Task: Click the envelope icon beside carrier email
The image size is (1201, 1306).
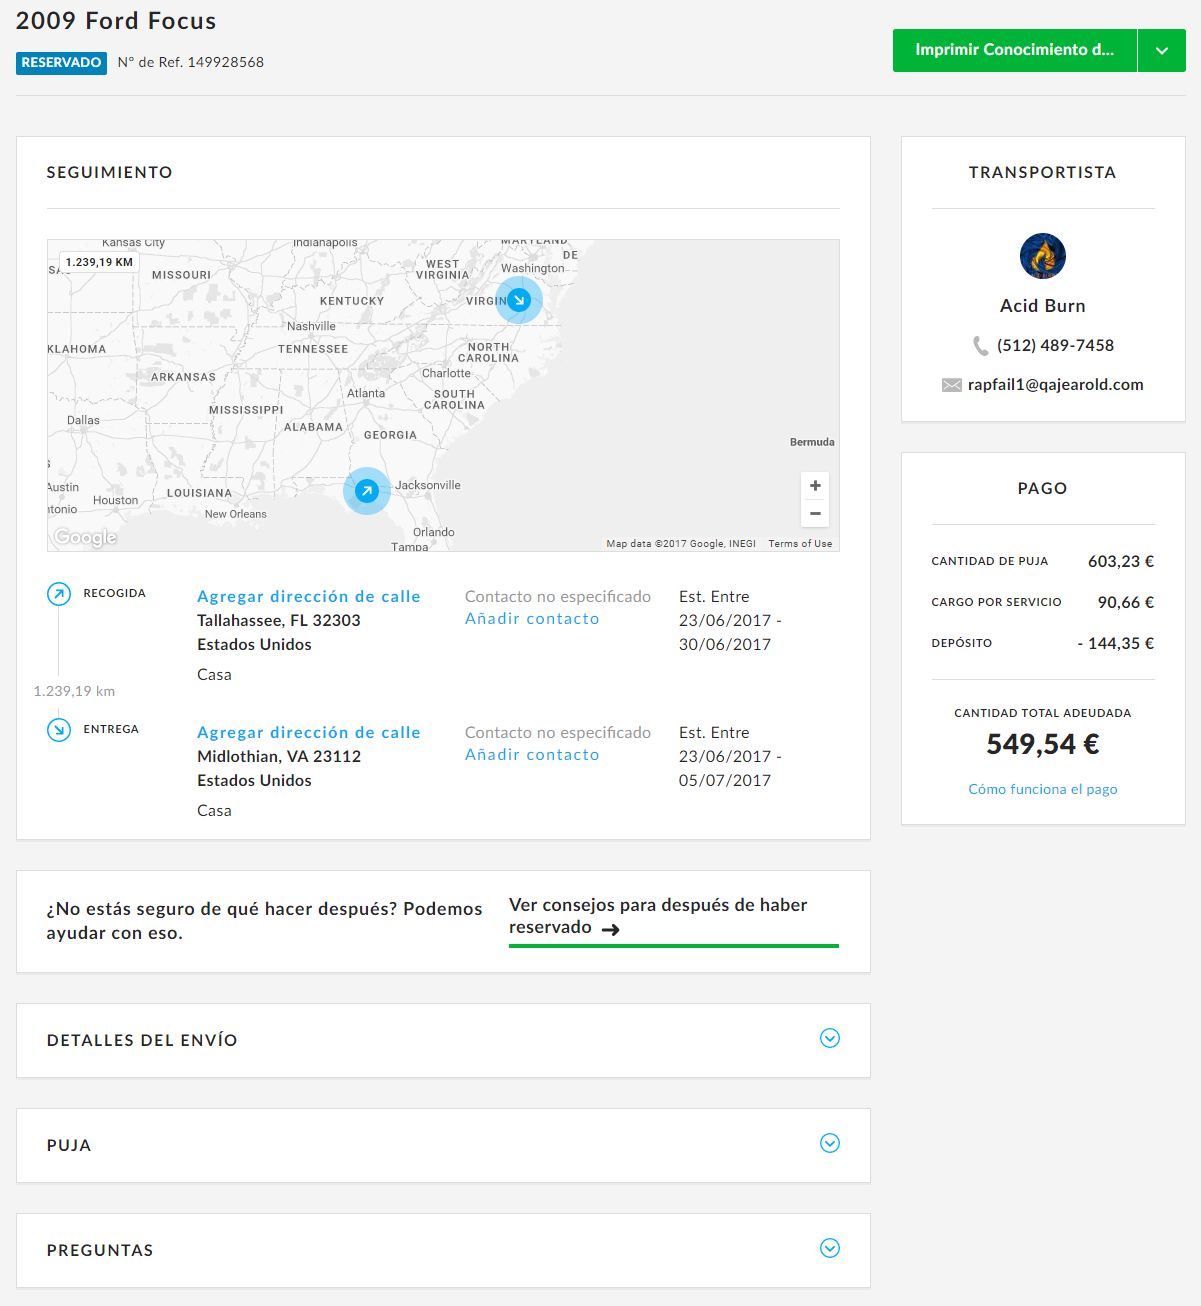Action: [951, 385]
